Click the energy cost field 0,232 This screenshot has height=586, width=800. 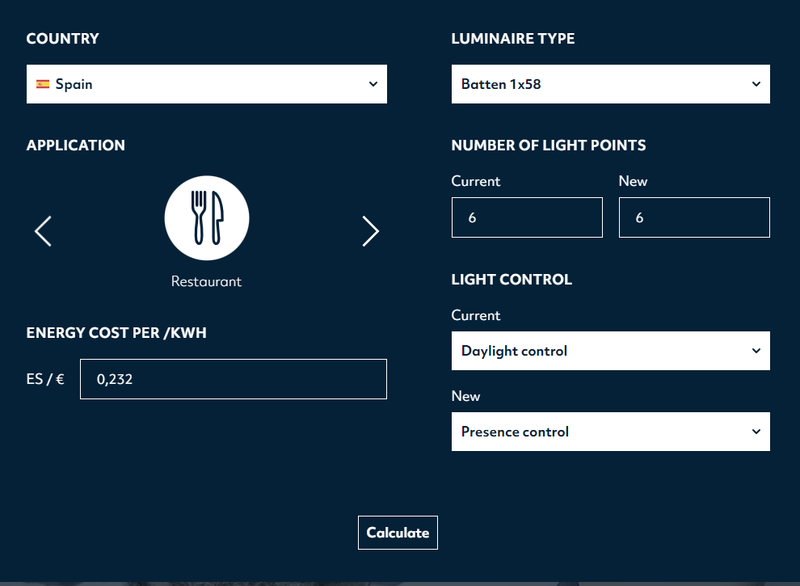tap(233, 379)
